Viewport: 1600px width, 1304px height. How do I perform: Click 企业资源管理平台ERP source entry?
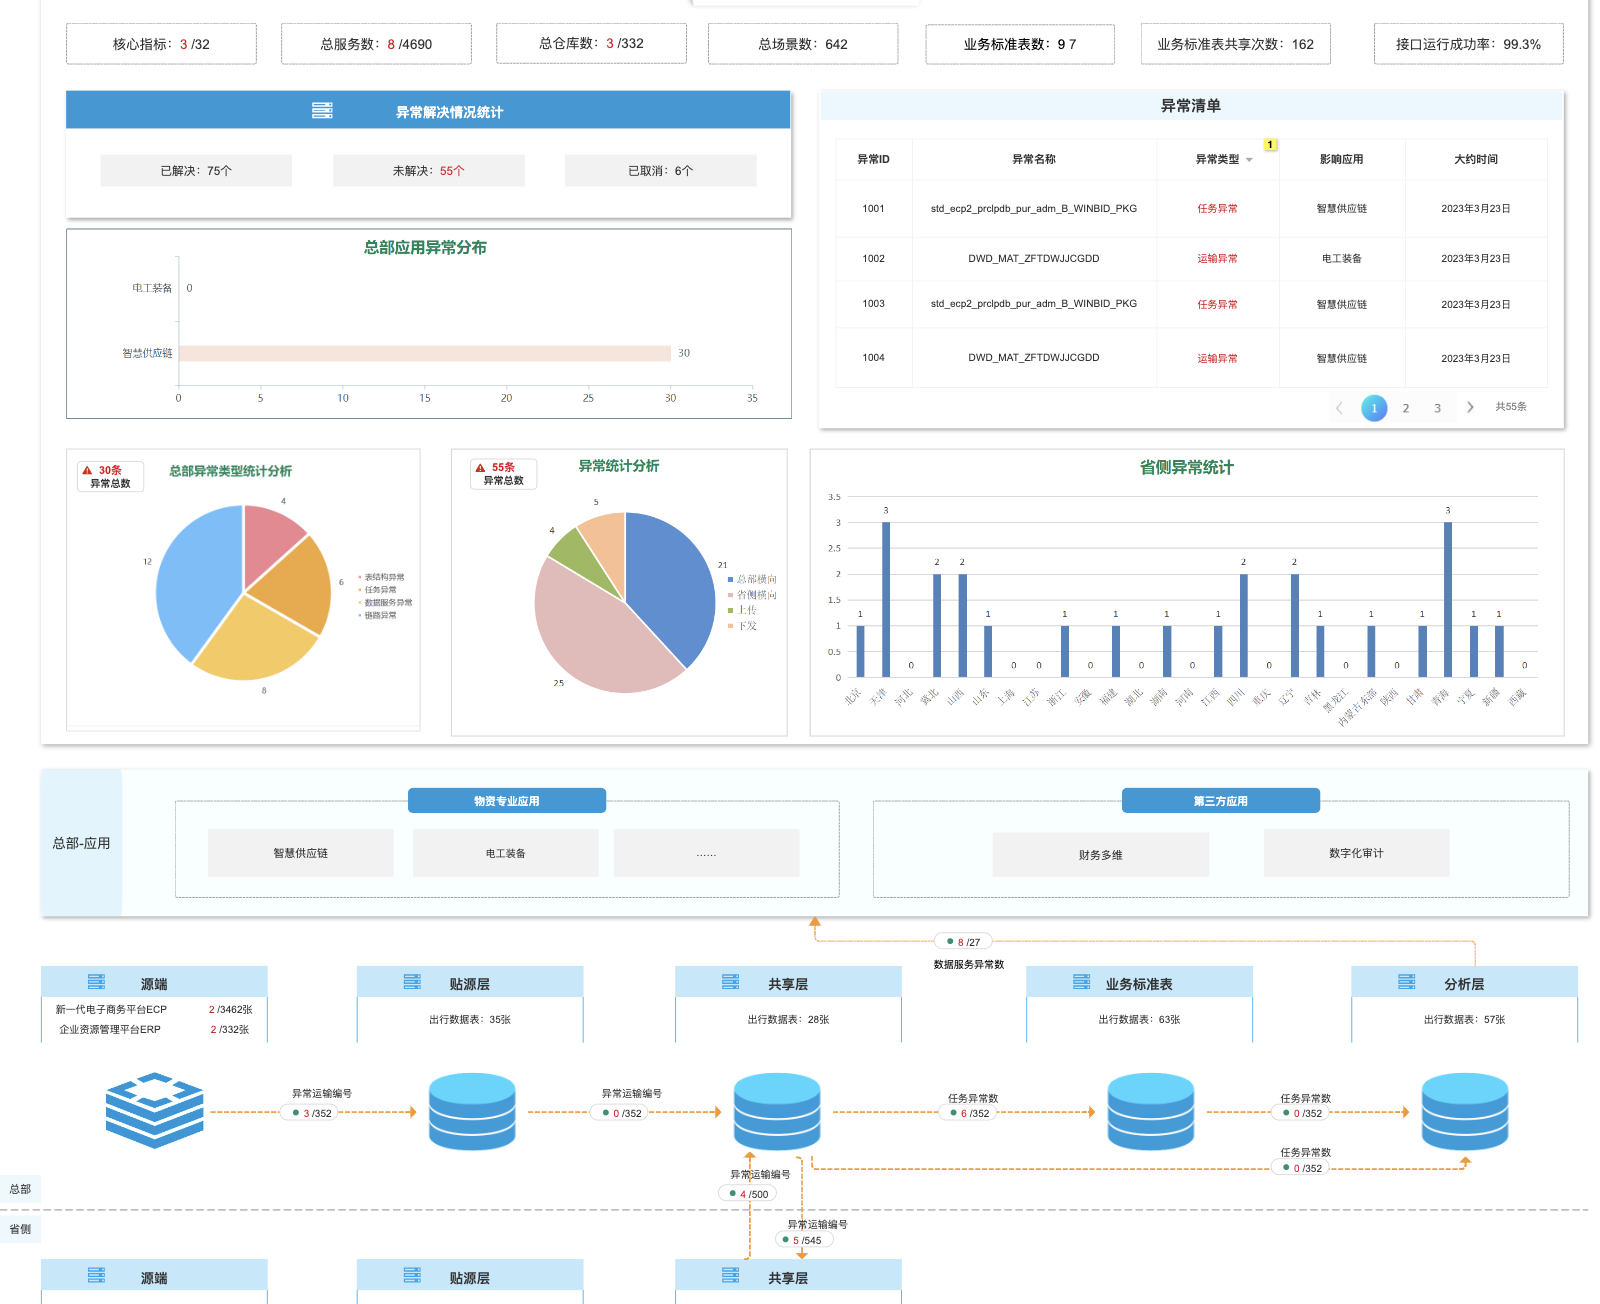point(110,1030)
